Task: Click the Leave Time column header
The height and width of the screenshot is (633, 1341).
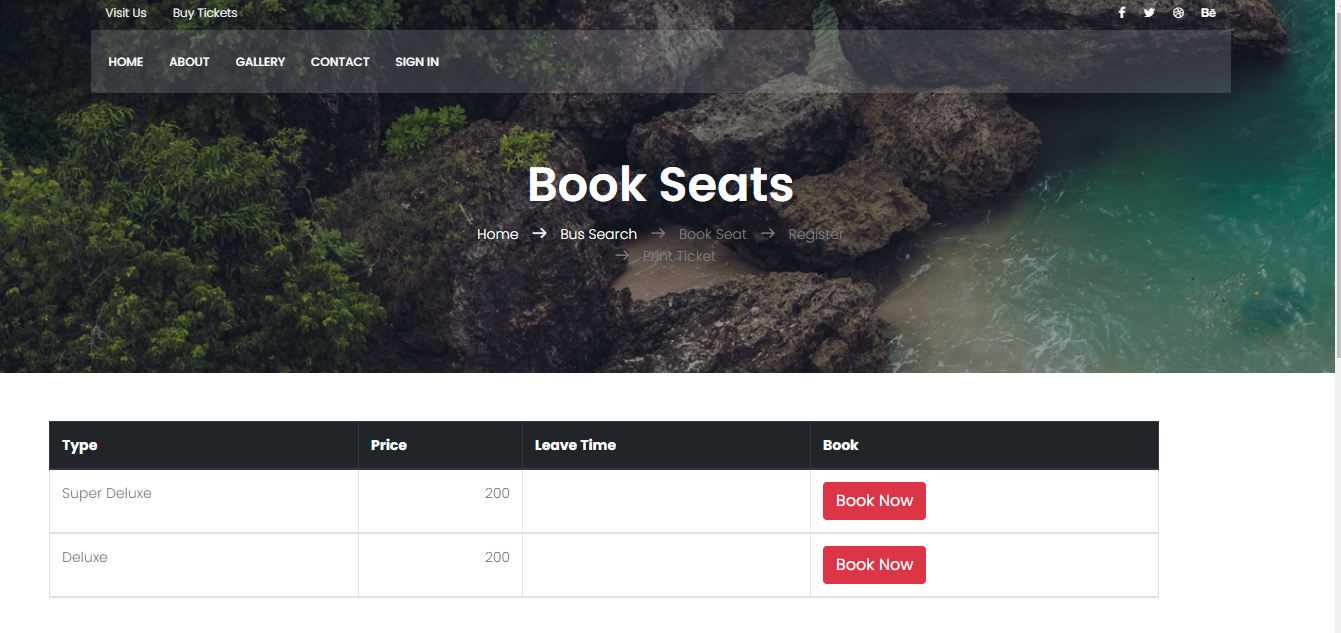Action: pyautogui.click(x=575, y=445)
